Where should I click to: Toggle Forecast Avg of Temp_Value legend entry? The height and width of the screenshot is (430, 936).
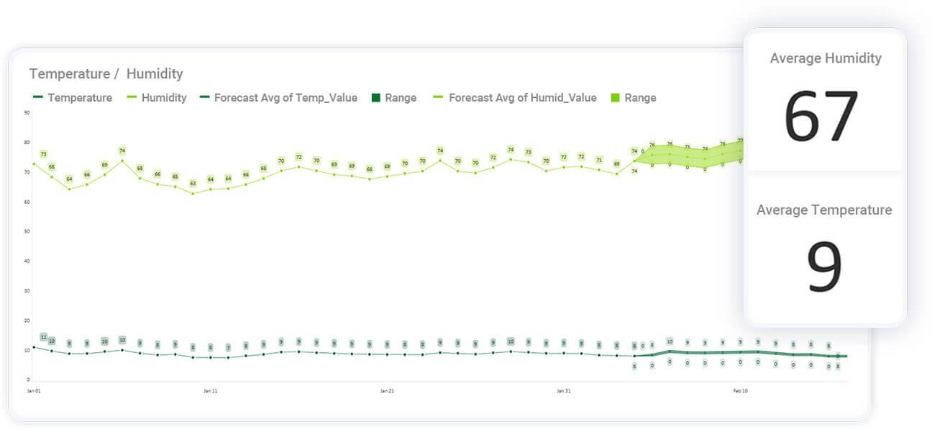(x=285, y=98)
